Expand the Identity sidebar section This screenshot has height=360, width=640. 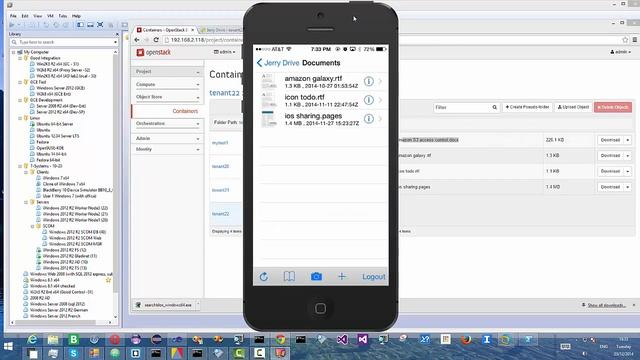click(x=167, y=149)
